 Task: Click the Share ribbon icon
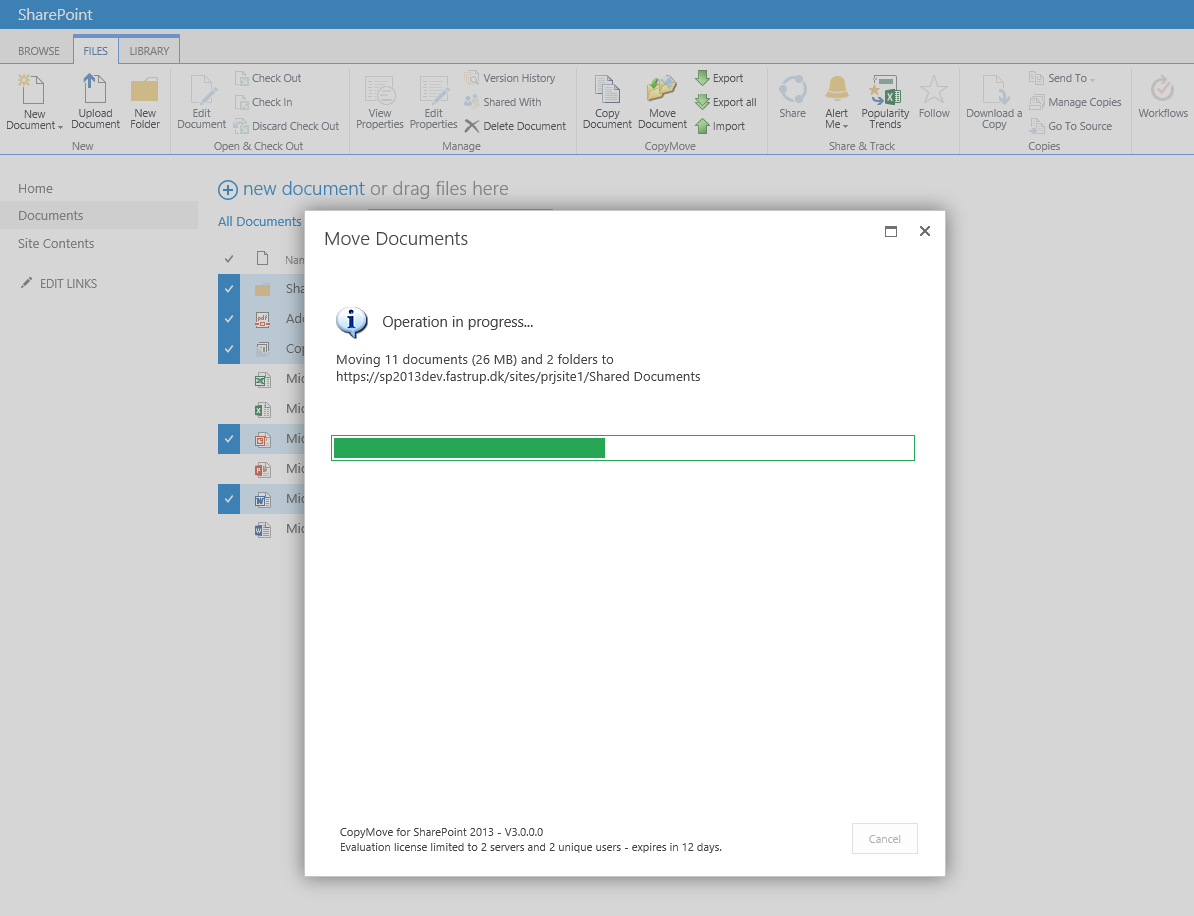792,89
